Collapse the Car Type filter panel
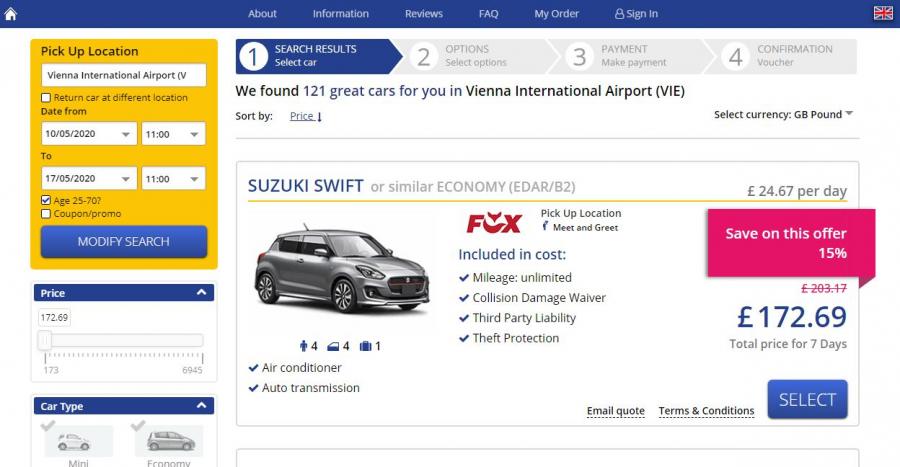This screenshot has width=900, height=467. pyautogui.click(x=201, y=406)
